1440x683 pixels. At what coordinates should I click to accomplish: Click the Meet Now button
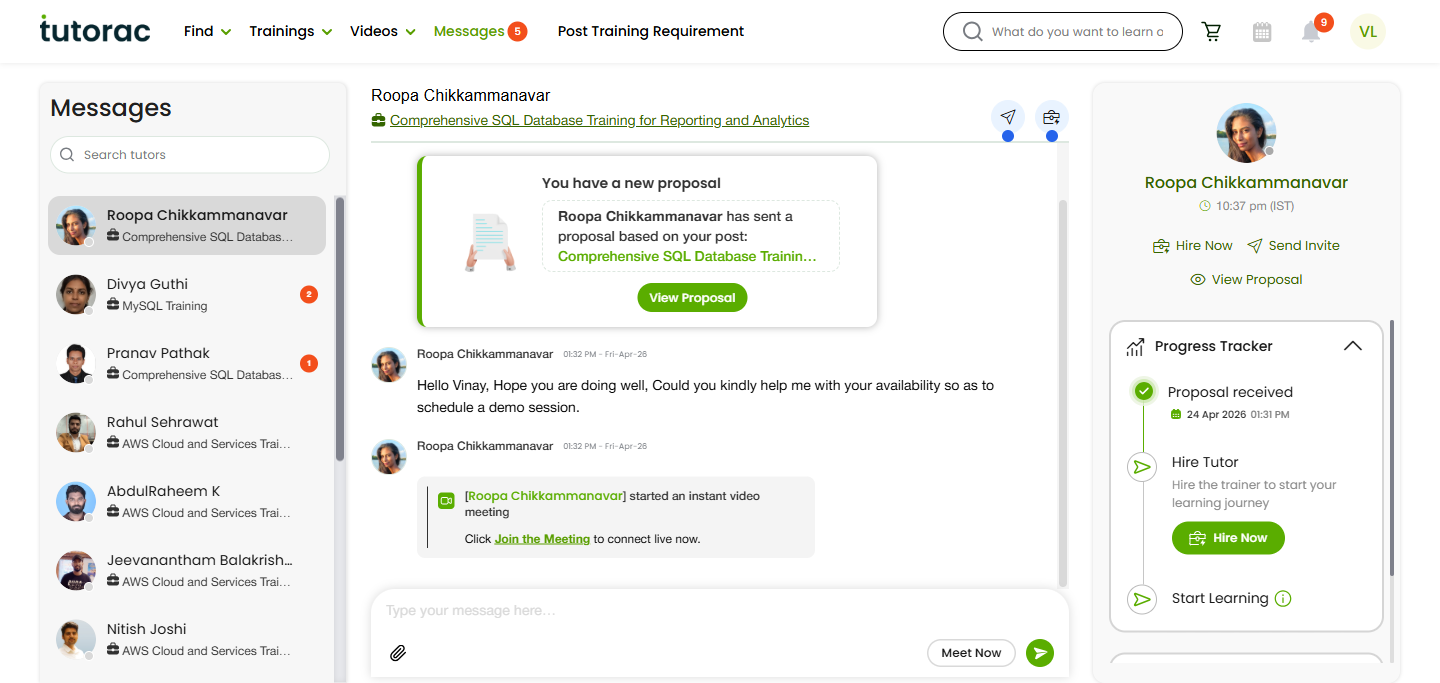click(971, 653)
